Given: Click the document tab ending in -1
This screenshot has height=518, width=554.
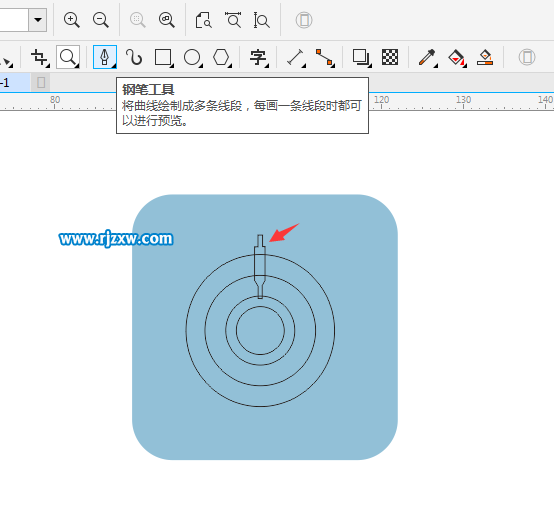Looking at the screenshot, I should click(x=15, y=83).
